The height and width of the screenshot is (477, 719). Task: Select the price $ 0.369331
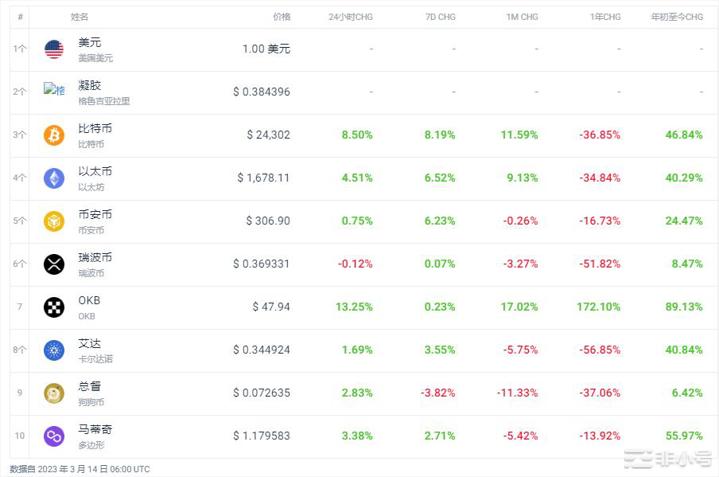click(261, 264)
